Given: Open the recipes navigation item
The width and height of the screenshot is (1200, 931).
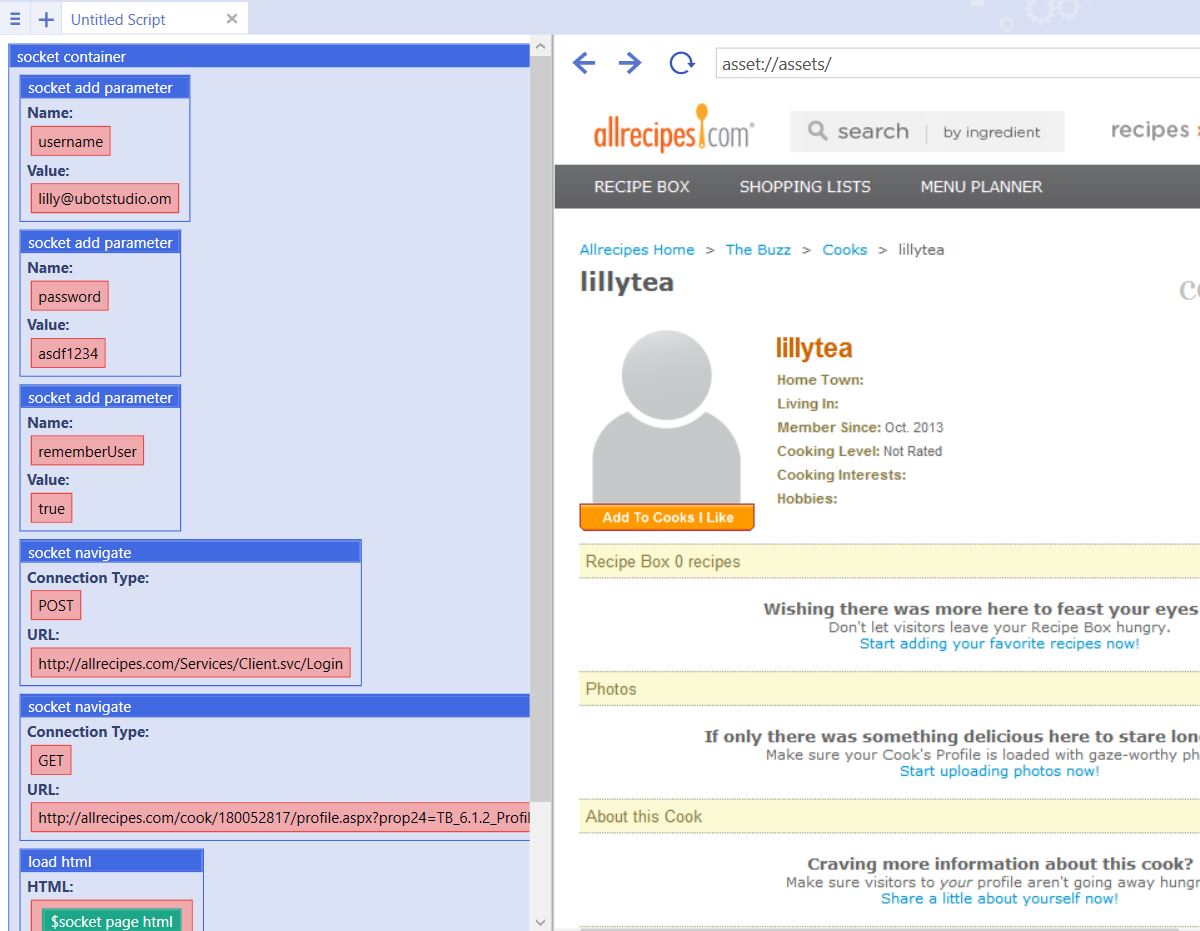Looking at the screenshot, I should (x=1150, y=130).
